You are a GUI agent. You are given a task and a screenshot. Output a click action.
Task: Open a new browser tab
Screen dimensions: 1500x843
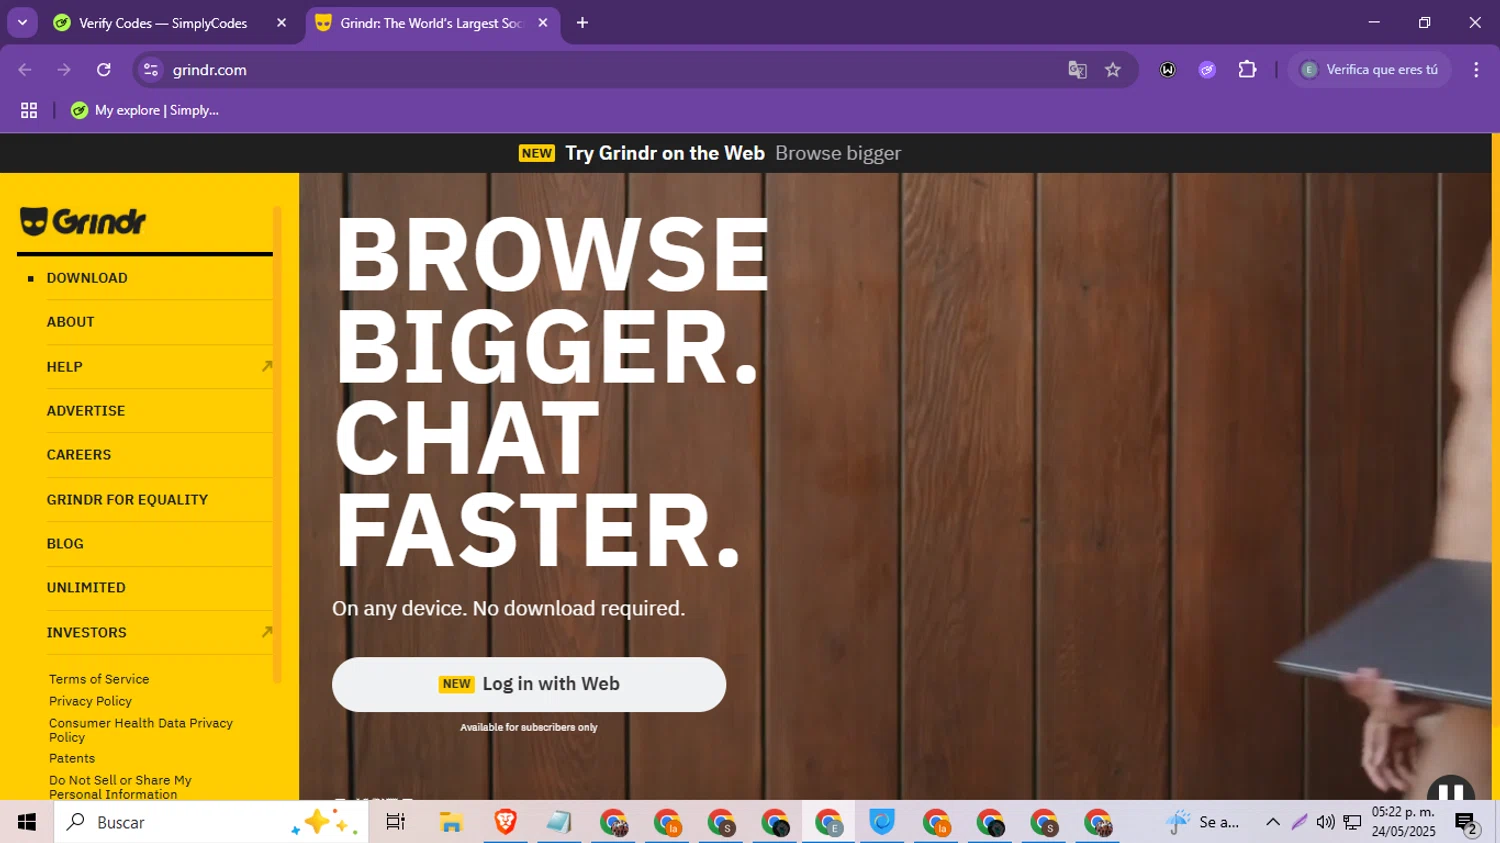coord(582,23)
